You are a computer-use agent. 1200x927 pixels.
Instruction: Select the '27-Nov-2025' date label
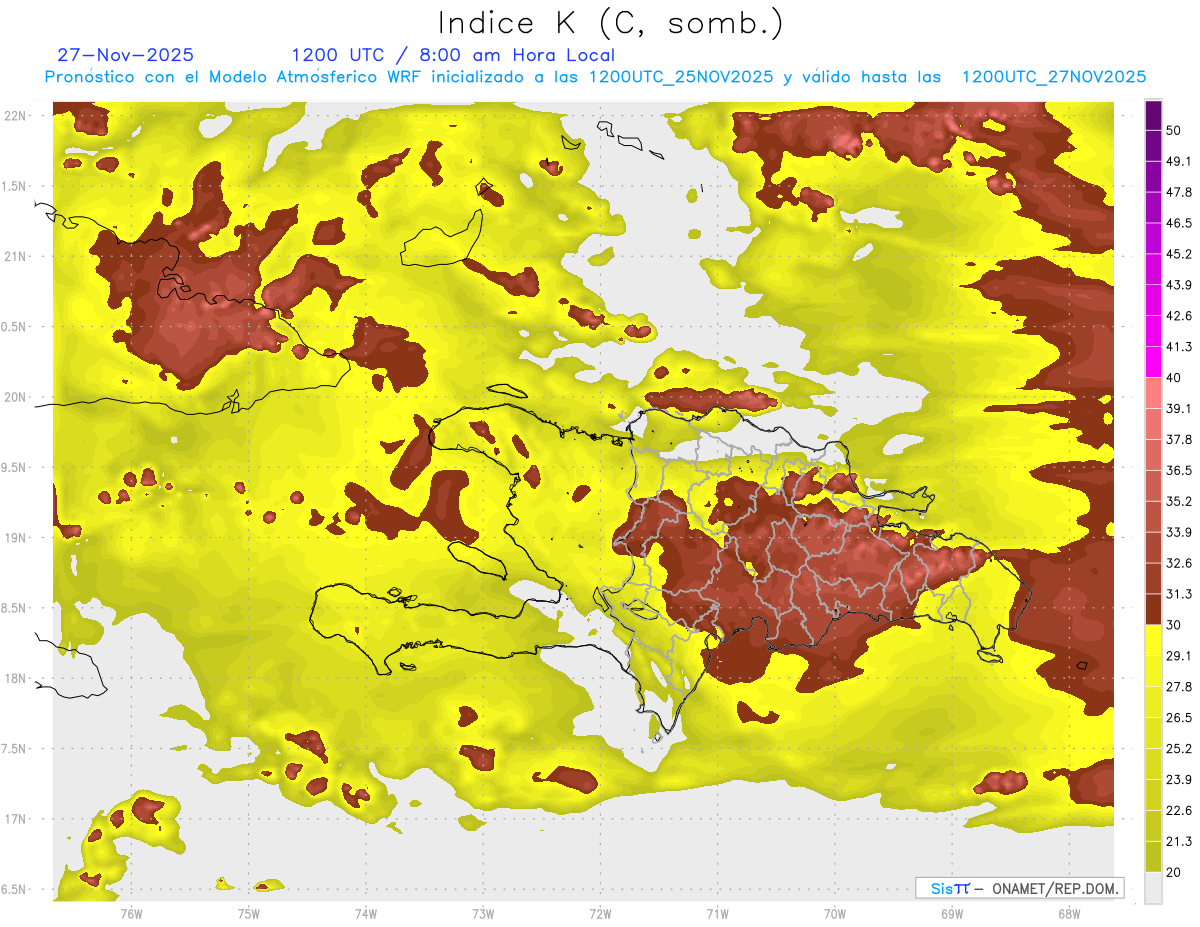[x=126, y=55]
